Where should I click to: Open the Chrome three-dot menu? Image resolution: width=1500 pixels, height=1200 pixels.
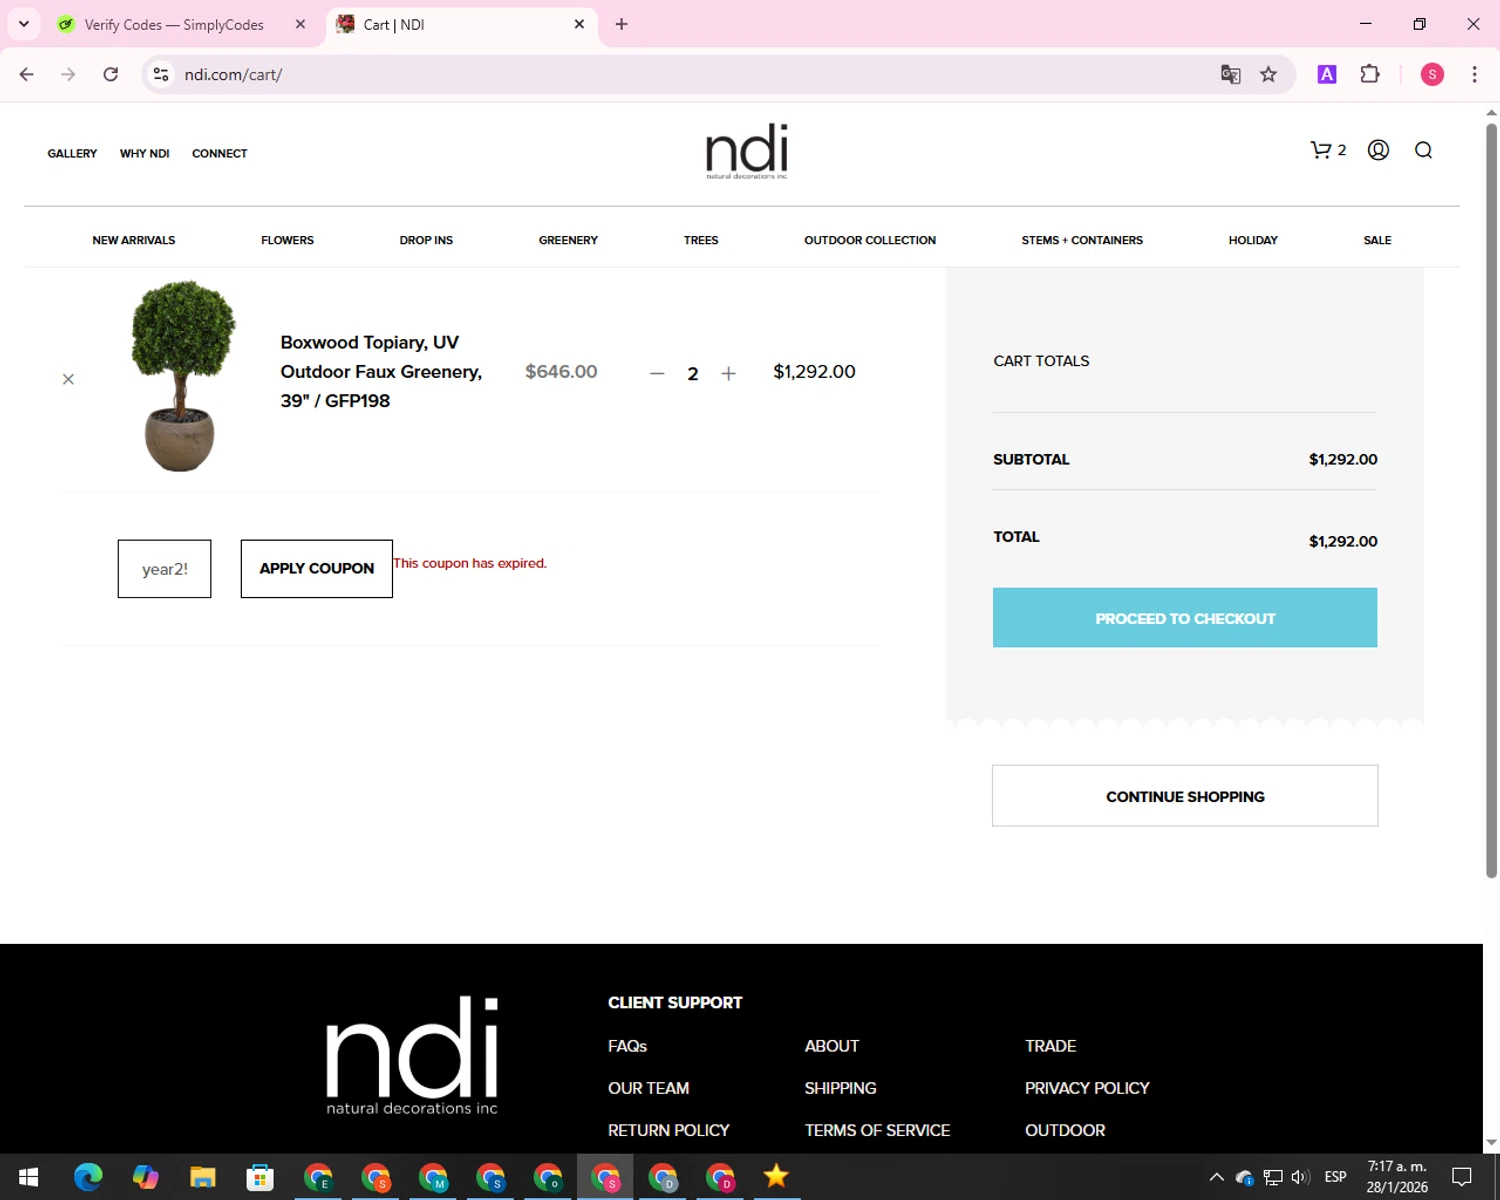(1474, 74)
